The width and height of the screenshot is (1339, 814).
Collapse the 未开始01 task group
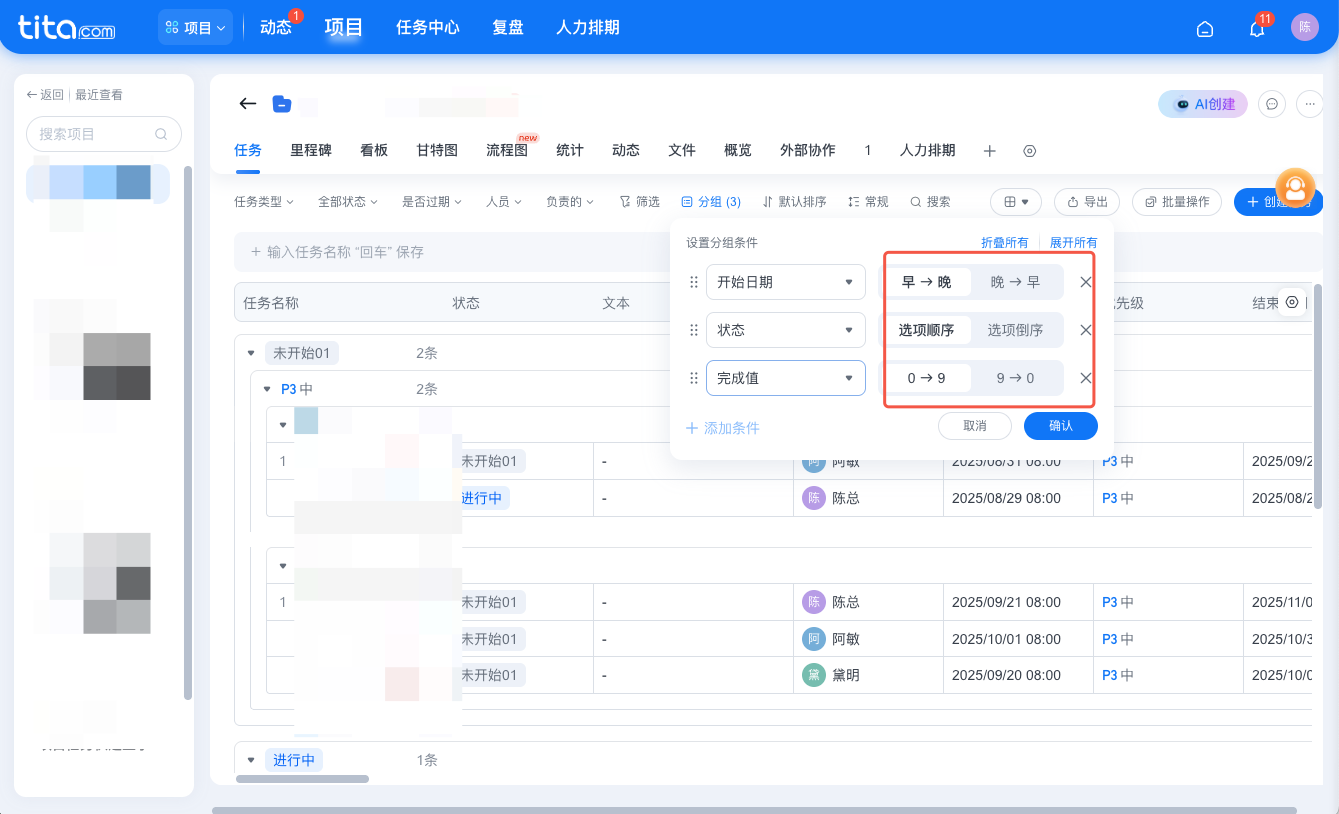pos(251,353)
